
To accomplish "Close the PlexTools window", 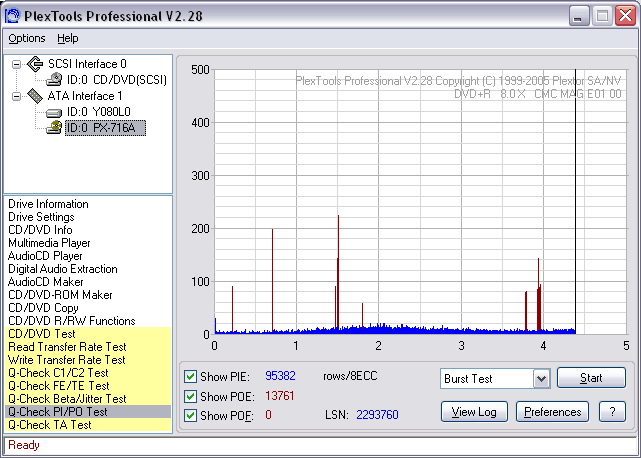I will pyautogui.click(x=625, y=16).
